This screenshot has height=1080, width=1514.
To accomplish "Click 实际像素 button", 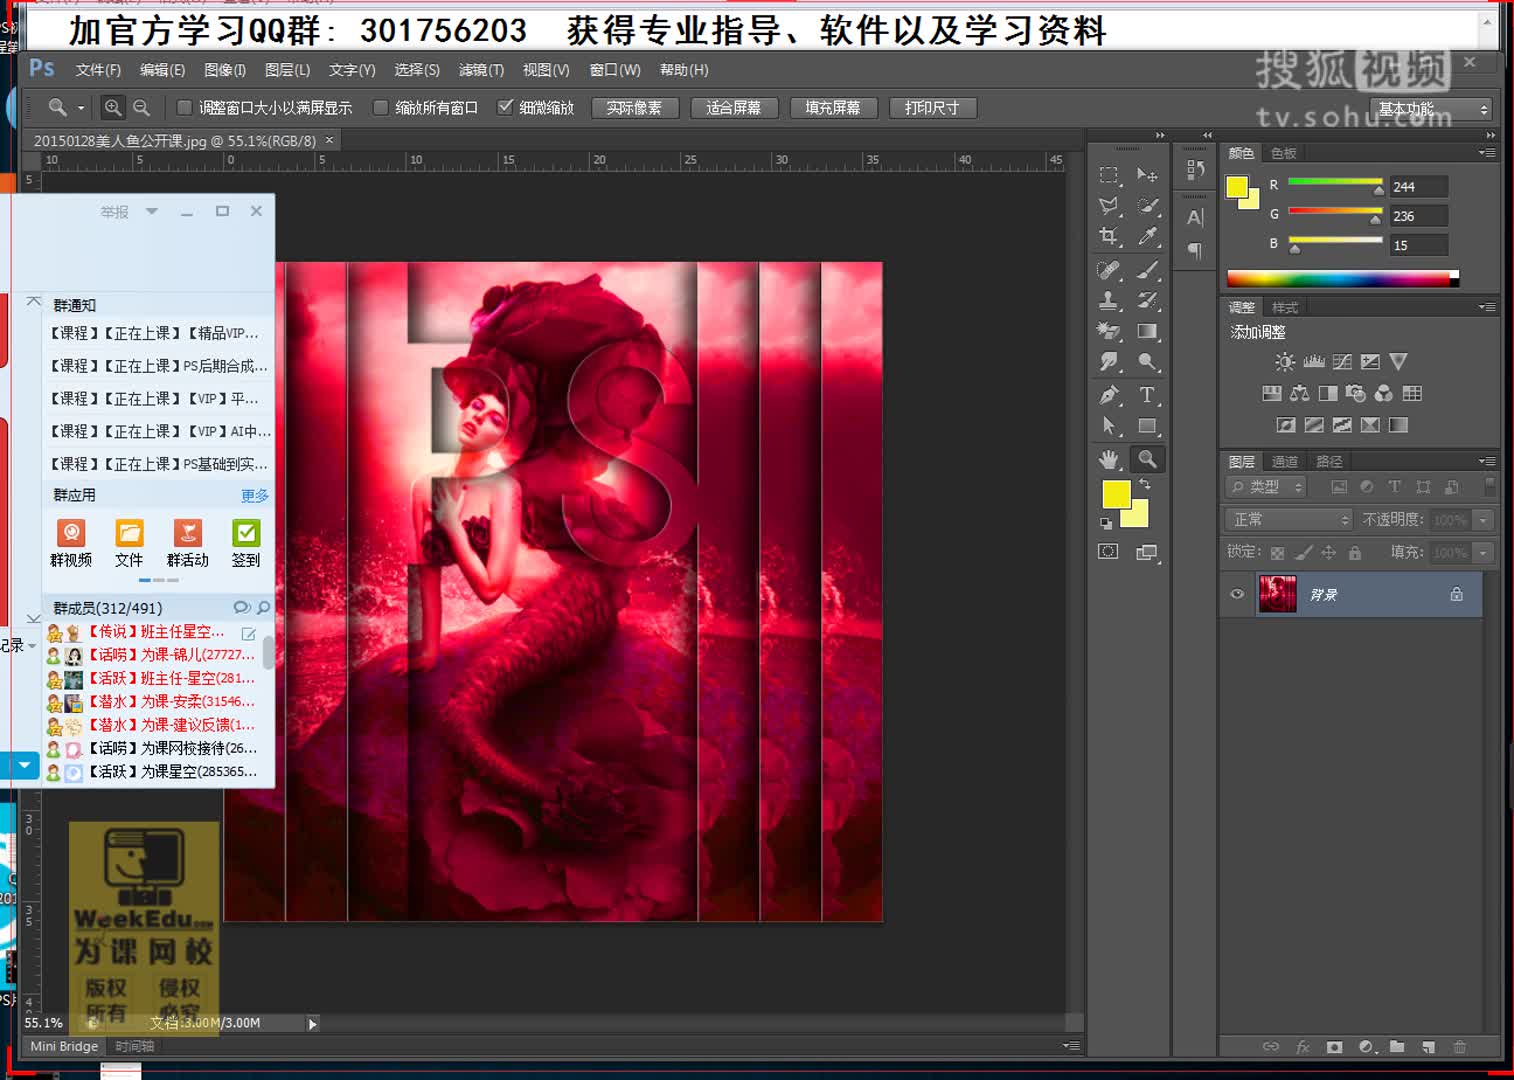I will [635, 108].
